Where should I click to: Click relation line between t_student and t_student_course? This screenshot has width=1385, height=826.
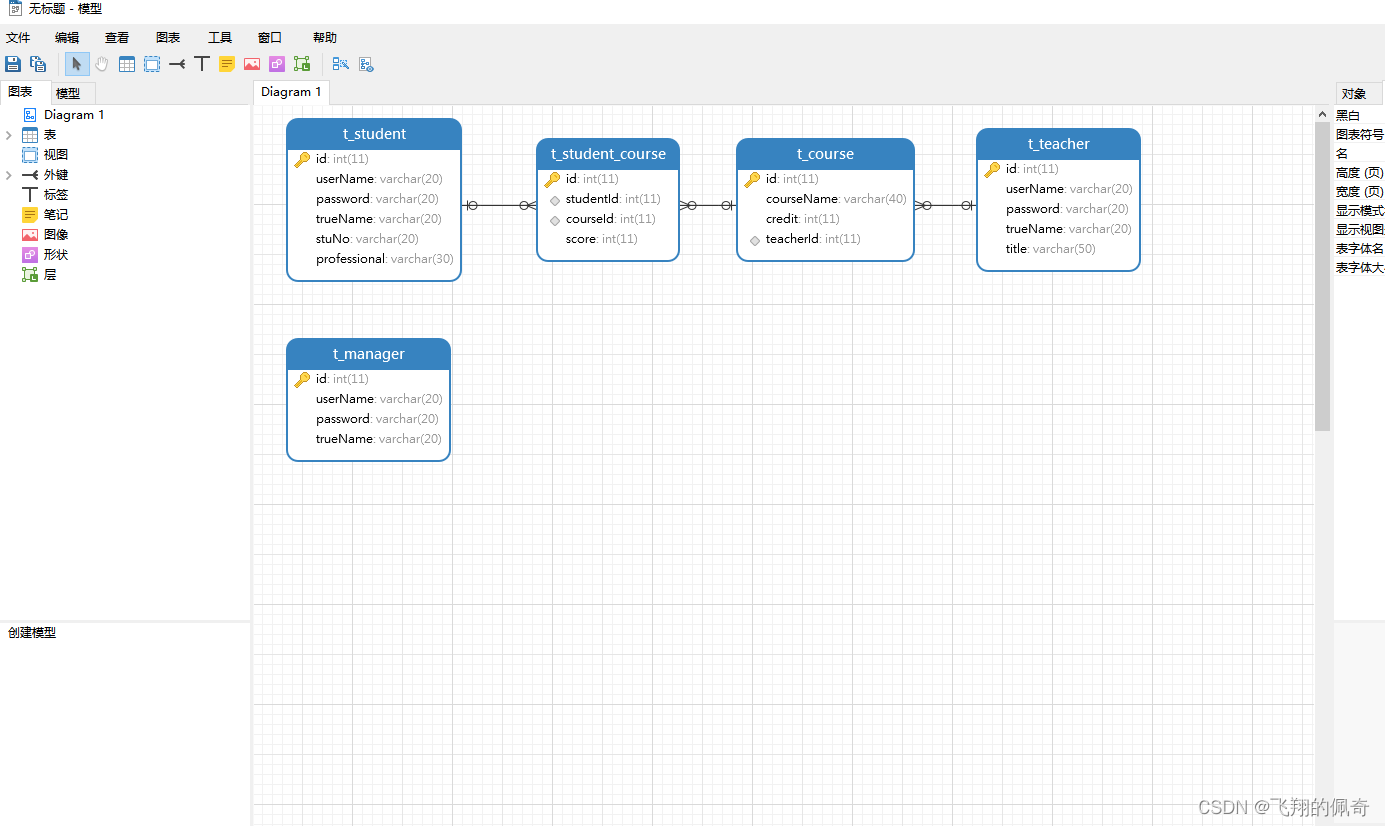[x=499, y=205]
